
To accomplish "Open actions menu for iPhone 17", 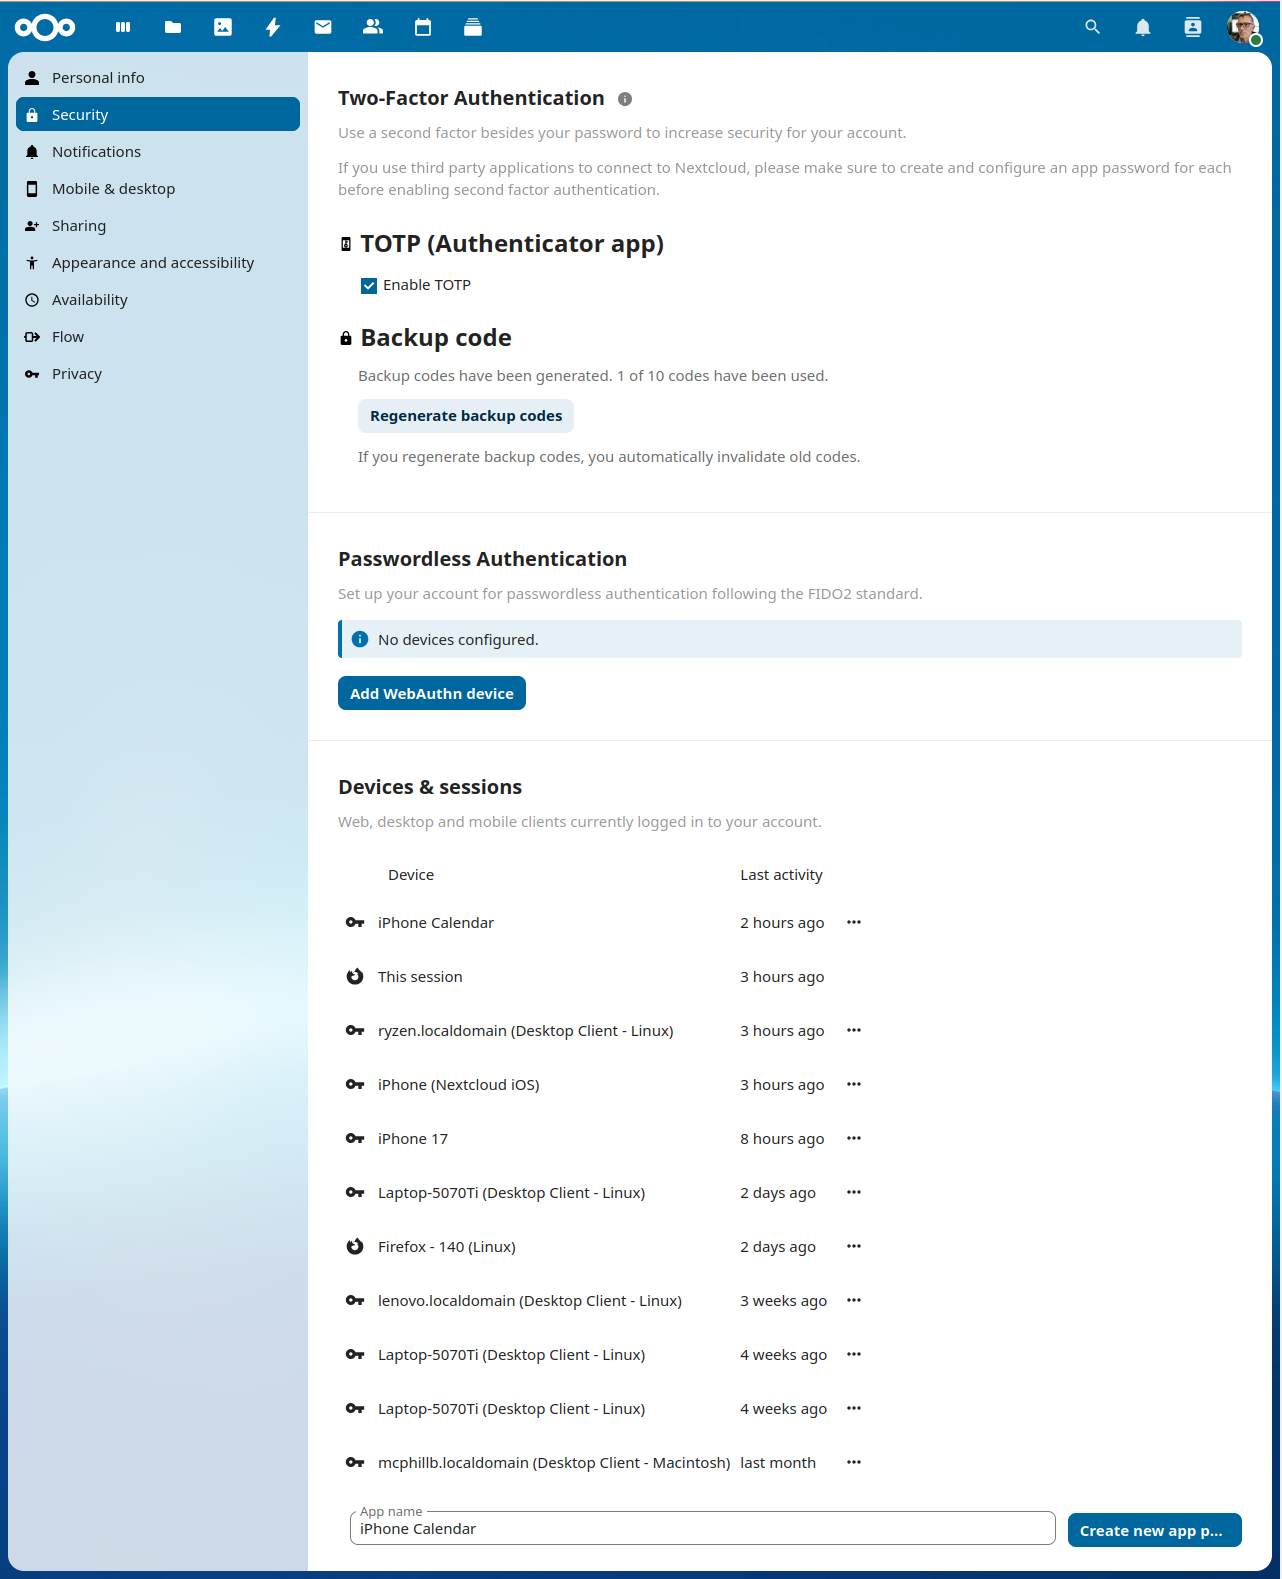I will pos(854,1138).
